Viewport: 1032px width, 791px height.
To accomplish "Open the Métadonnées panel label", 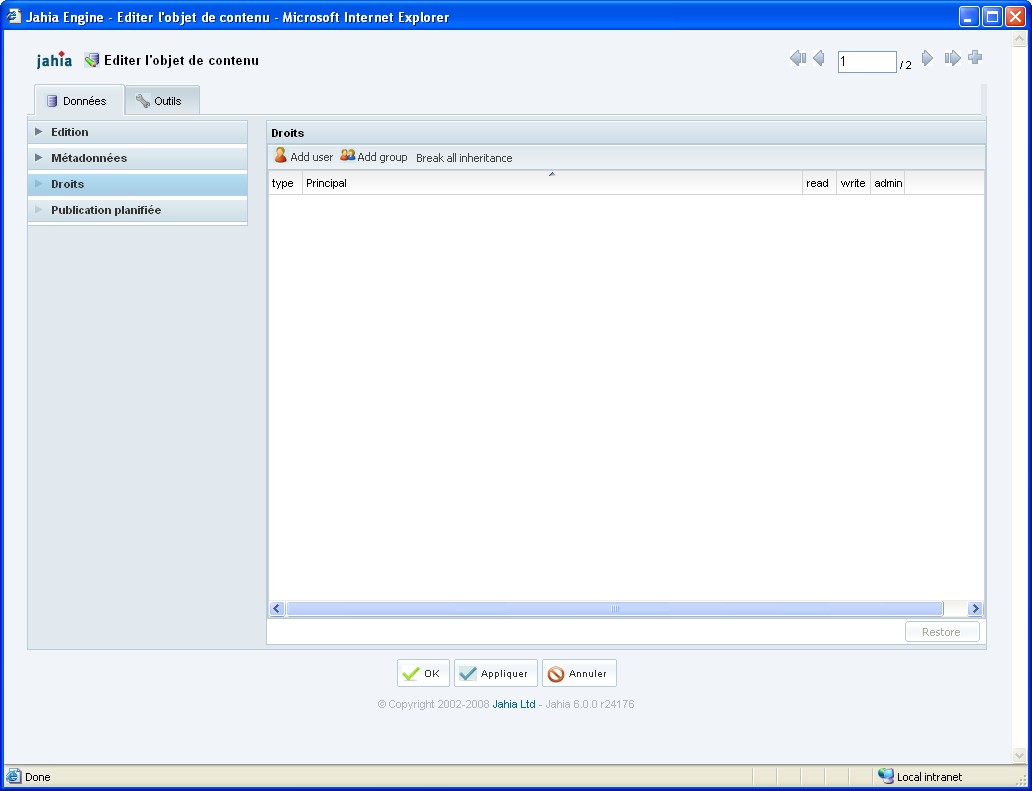I will pos(89,158).
